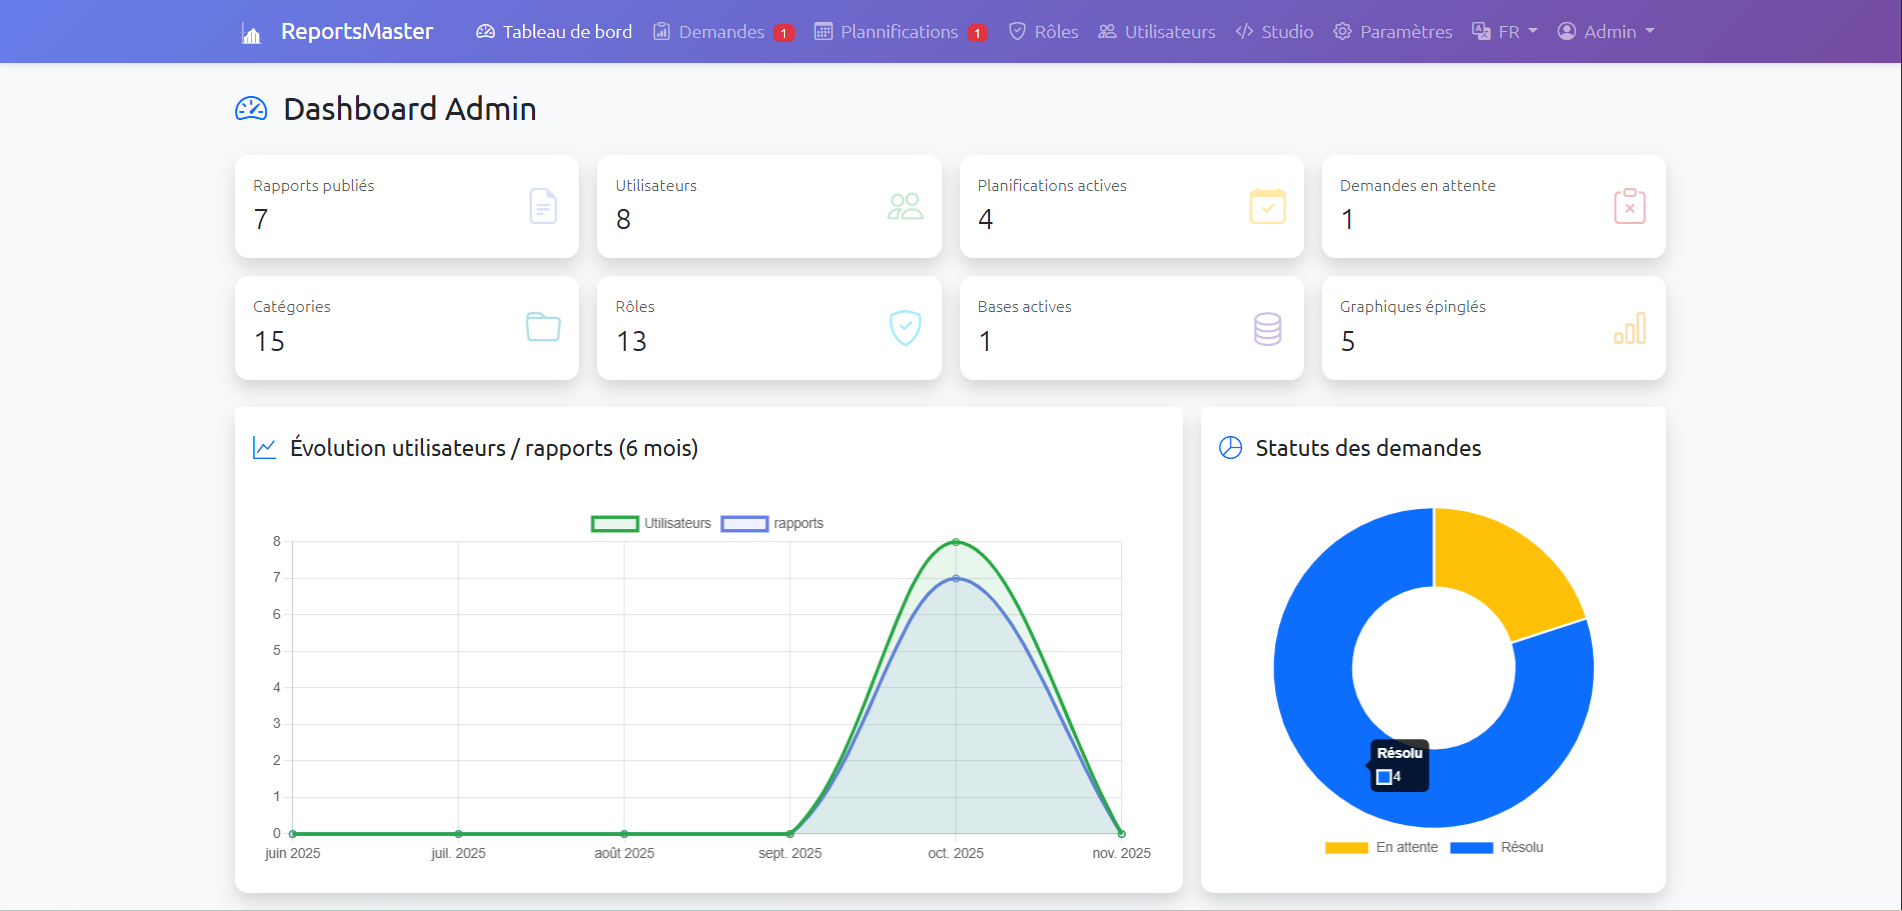Click the shield icon in Rôles card
Viewport: 1902px width, 911px height.
coord(905,327)
